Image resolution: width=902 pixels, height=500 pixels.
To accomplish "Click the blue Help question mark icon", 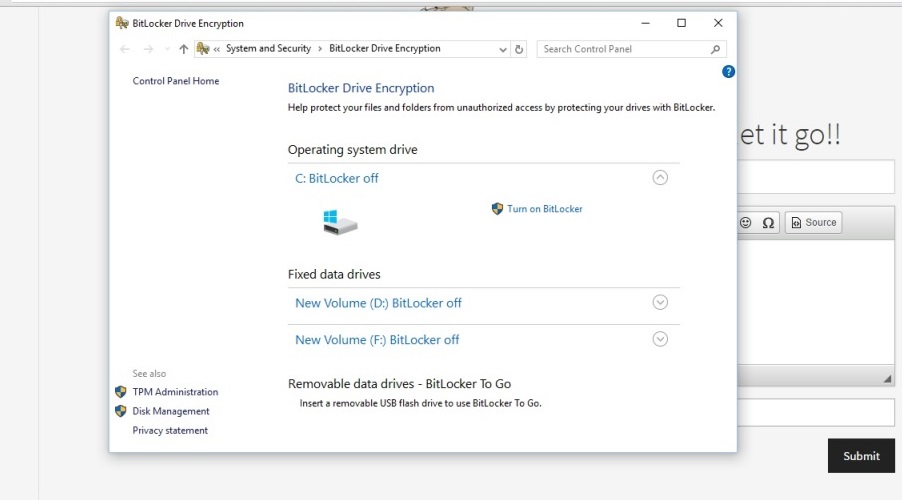I will point(728,71).
